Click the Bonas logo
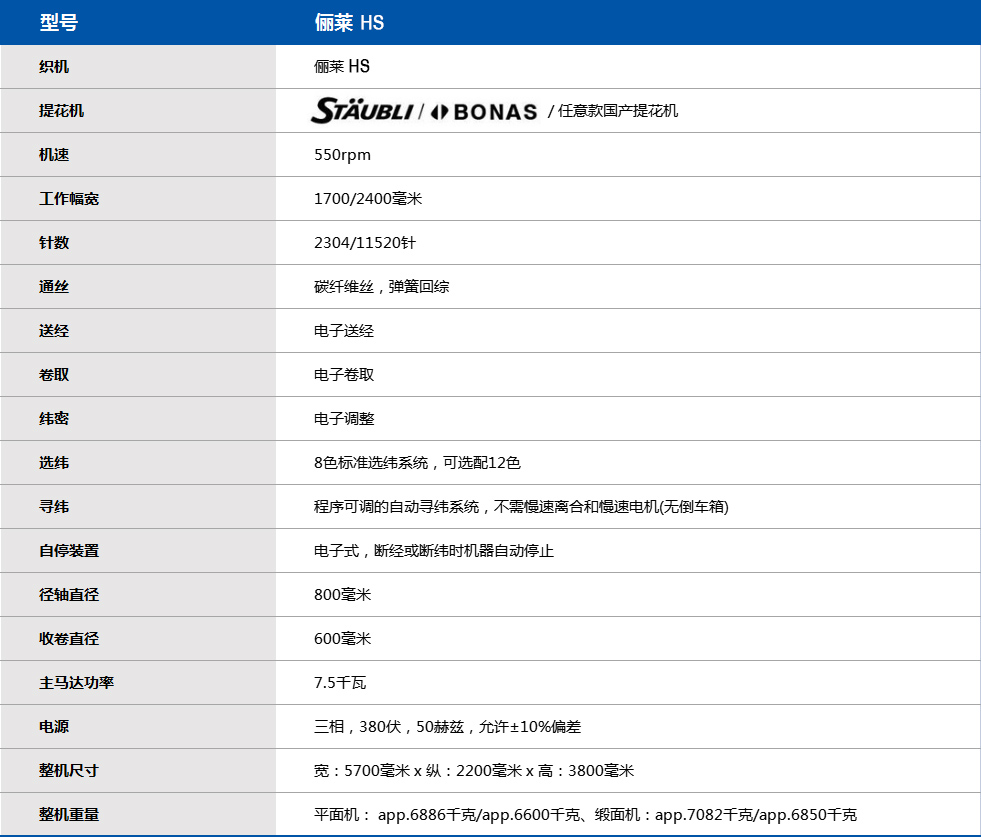981x837 pixels. point(484,112)
